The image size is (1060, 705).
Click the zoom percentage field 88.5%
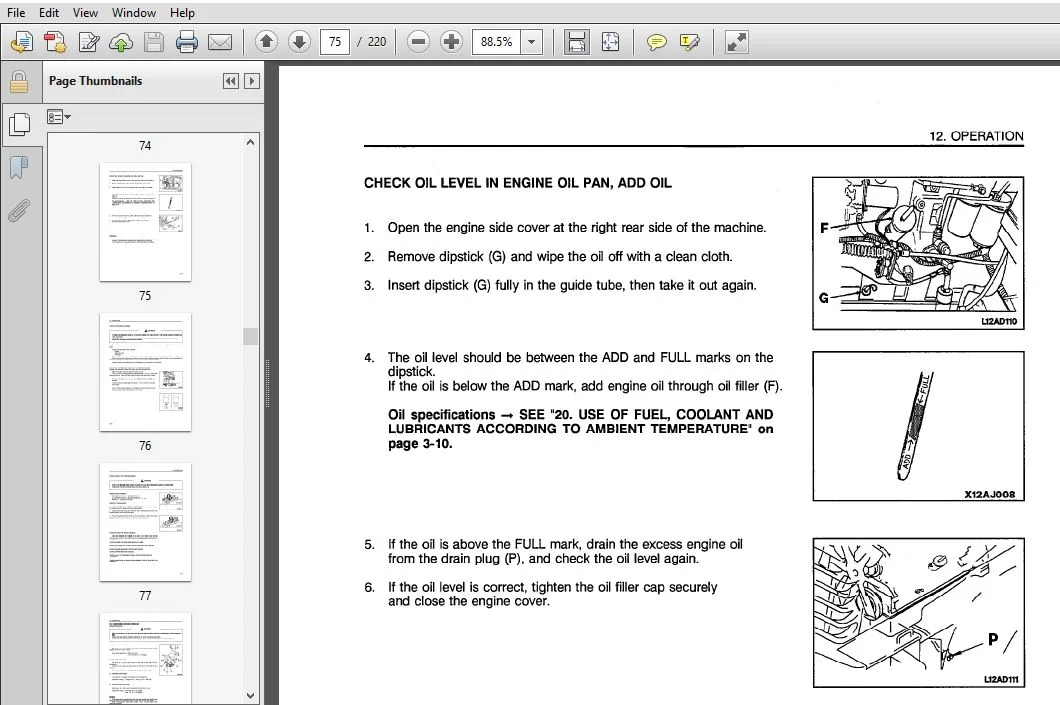click(497, 42)
